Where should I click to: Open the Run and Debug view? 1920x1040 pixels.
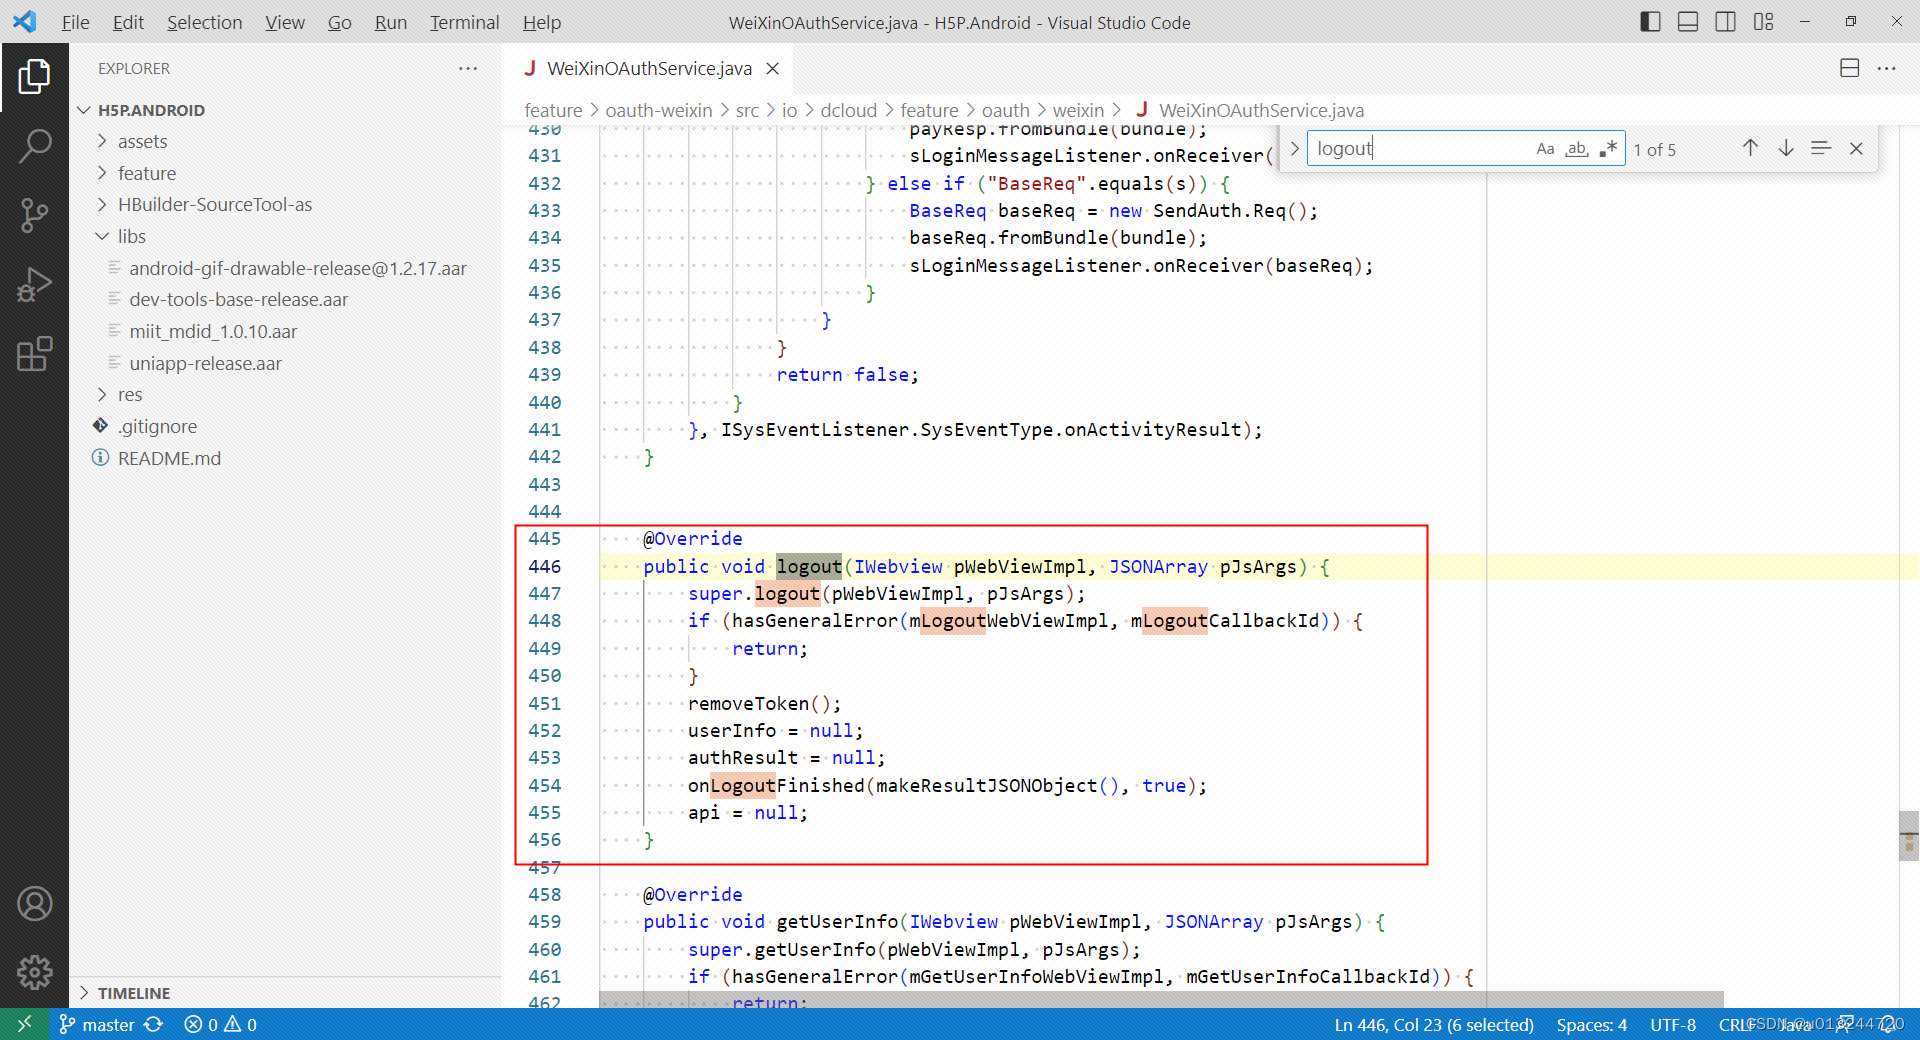coord(34,285)
